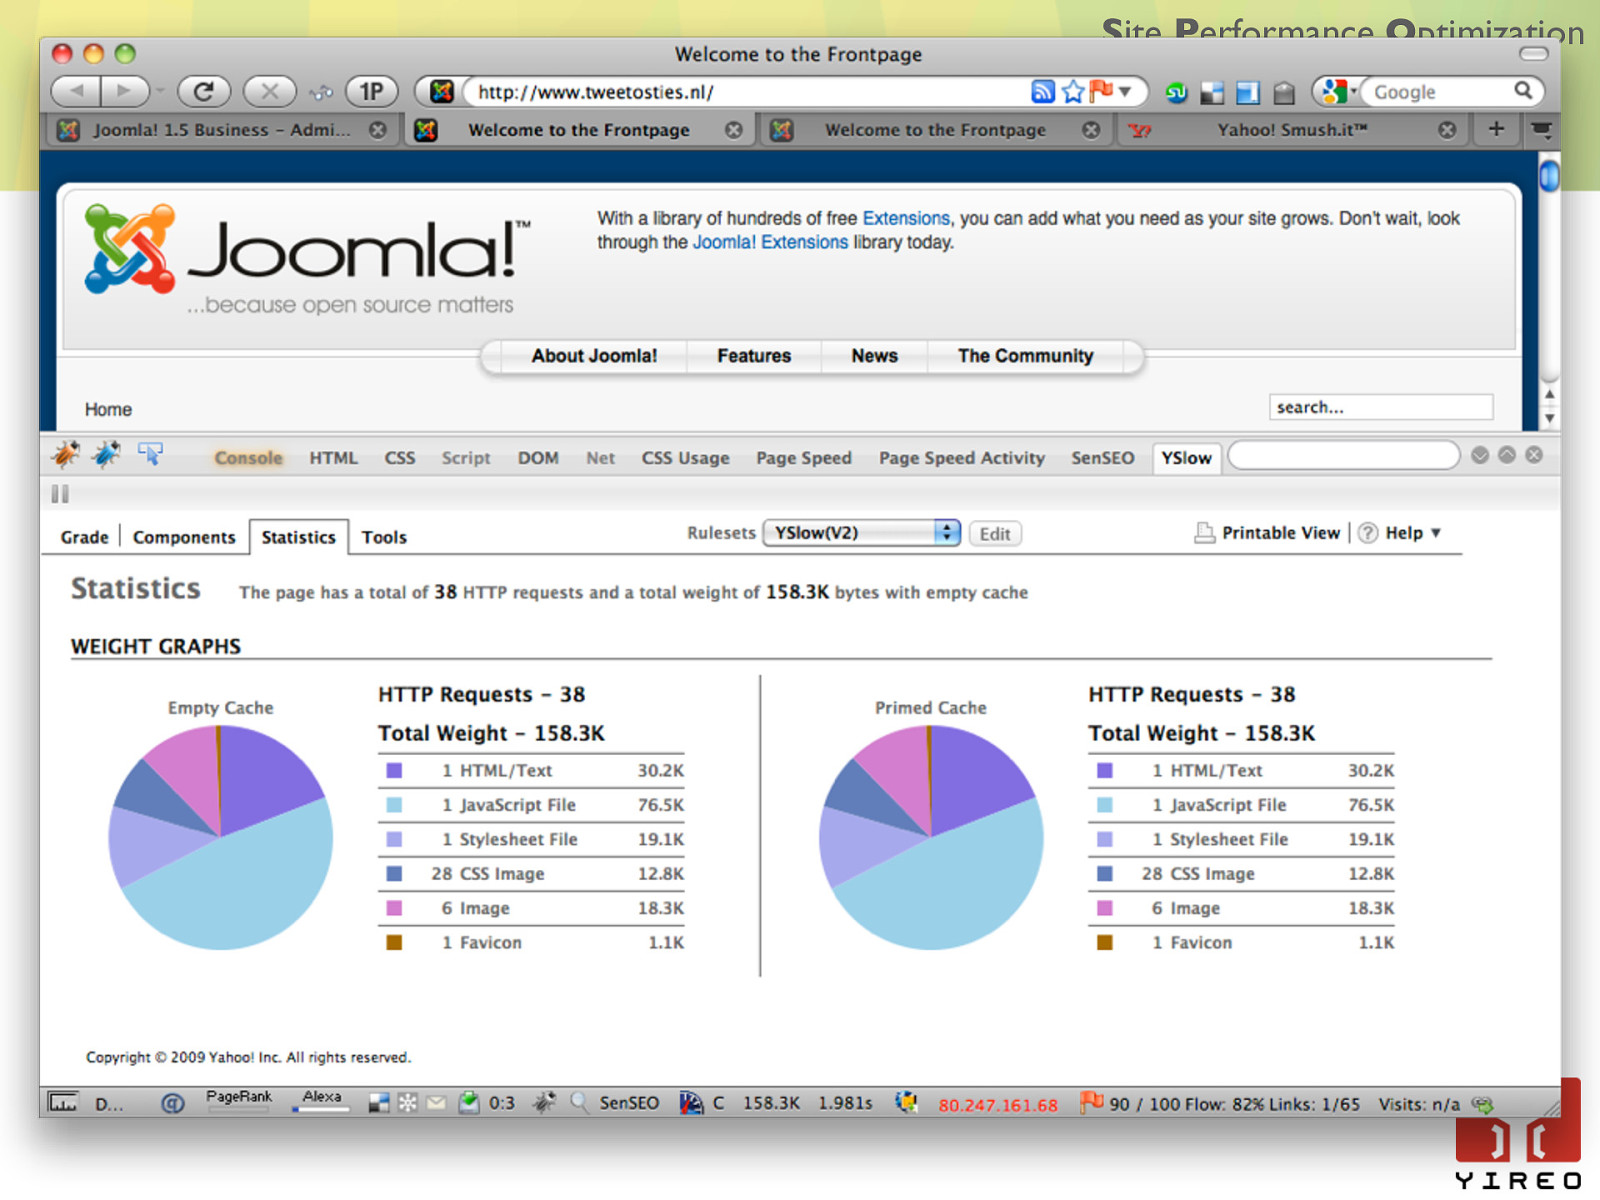Open The Community menu item

point(1026,356)
